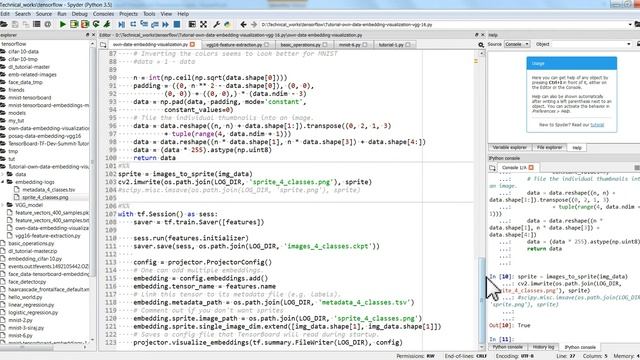
Task: Switch to the tutorial-1.py editor tab
Action: (x=394, y=44)
